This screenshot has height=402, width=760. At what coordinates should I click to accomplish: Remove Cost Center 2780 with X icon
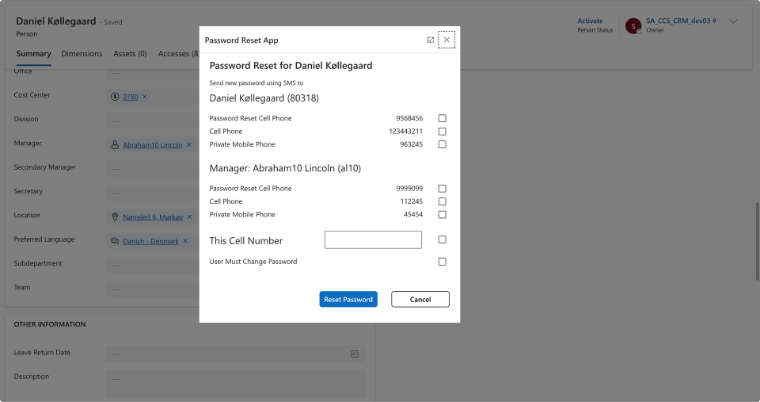pos(144,96)
